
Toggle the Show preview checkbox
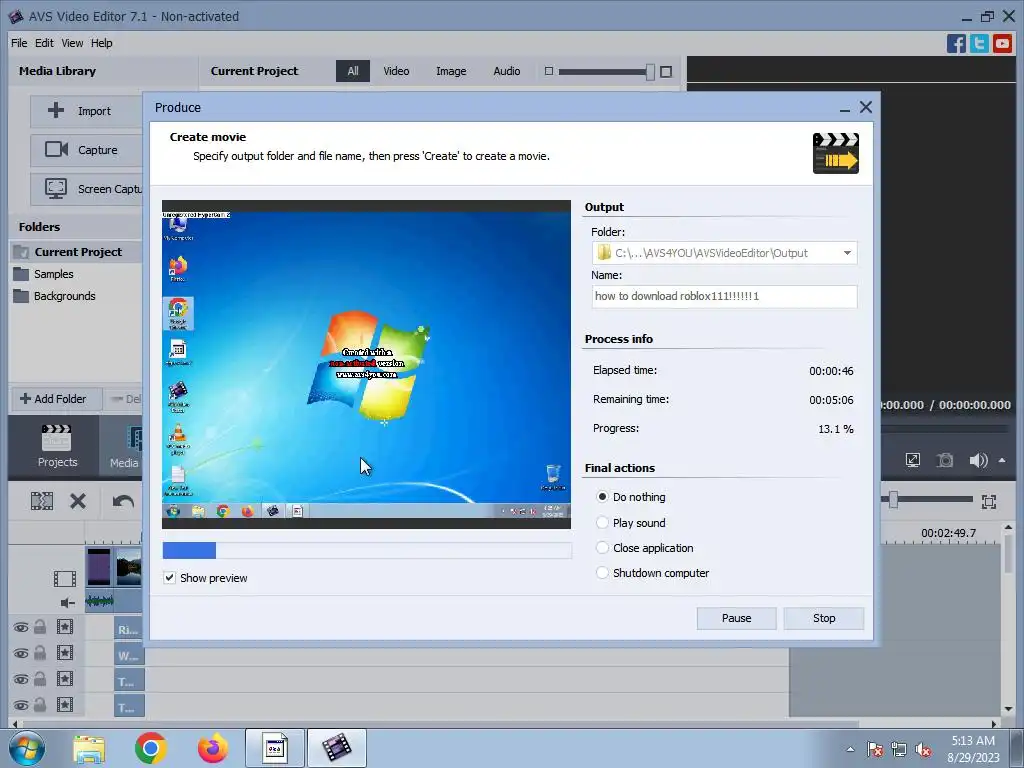(x=169, y=578)
